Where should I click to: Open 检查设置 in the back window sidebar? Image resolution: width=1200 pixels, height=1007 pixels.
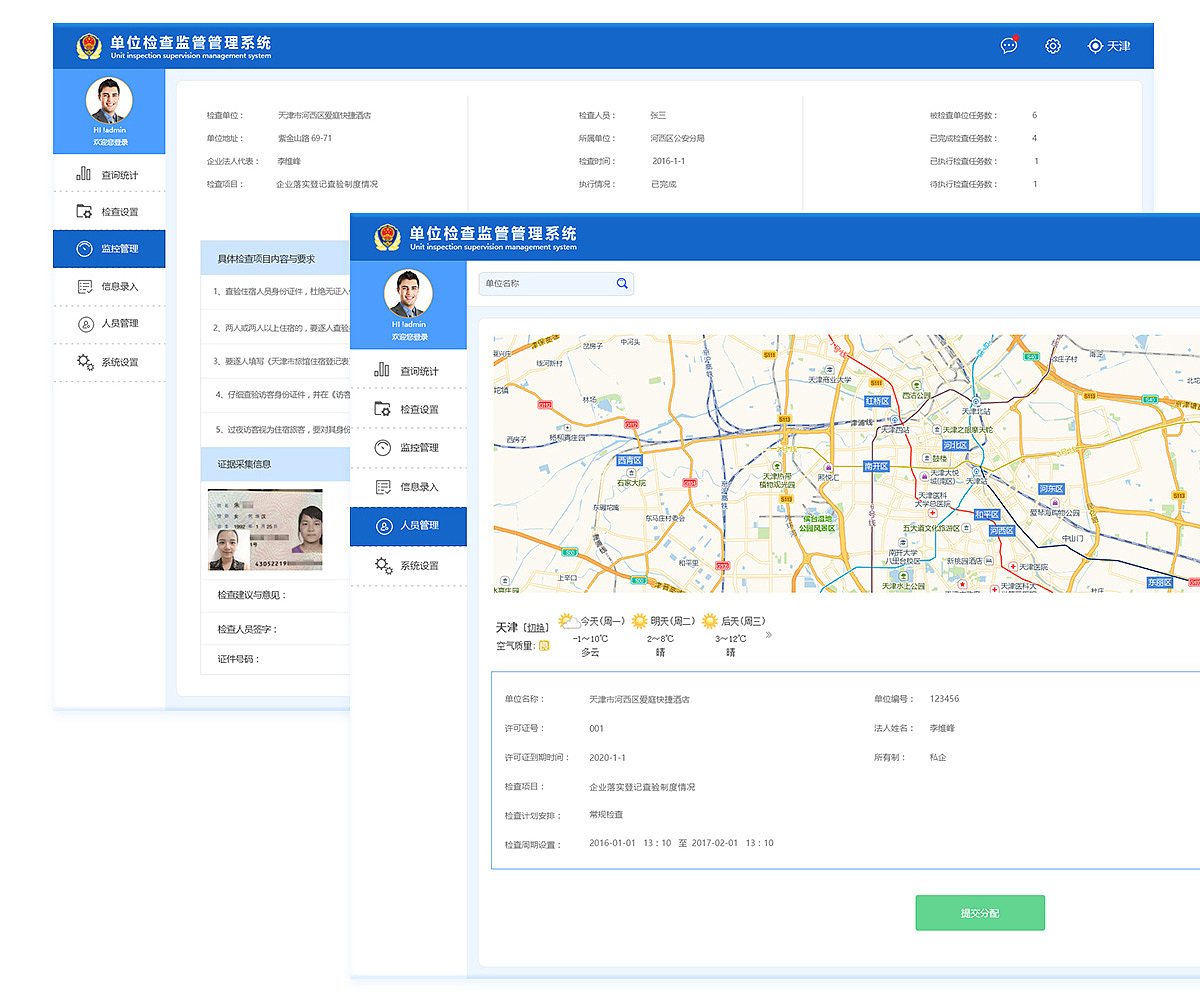[109, 212]
